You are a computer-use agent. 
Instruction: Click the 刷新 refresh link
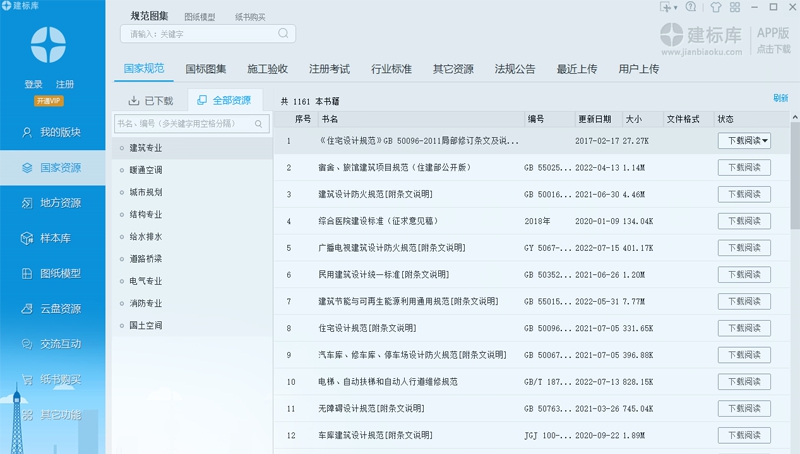tap(780, 98)
